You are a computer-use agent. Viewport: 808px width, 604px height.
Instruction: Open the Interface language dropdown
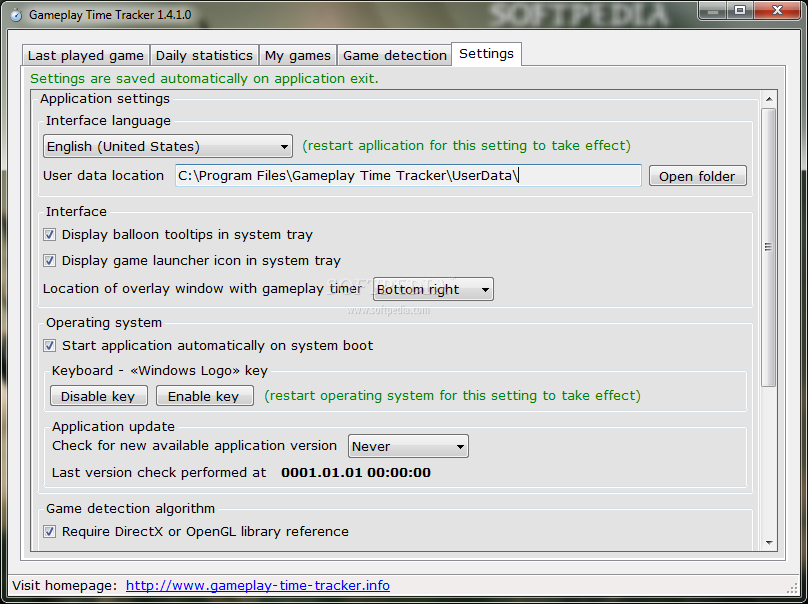point(168,146)
